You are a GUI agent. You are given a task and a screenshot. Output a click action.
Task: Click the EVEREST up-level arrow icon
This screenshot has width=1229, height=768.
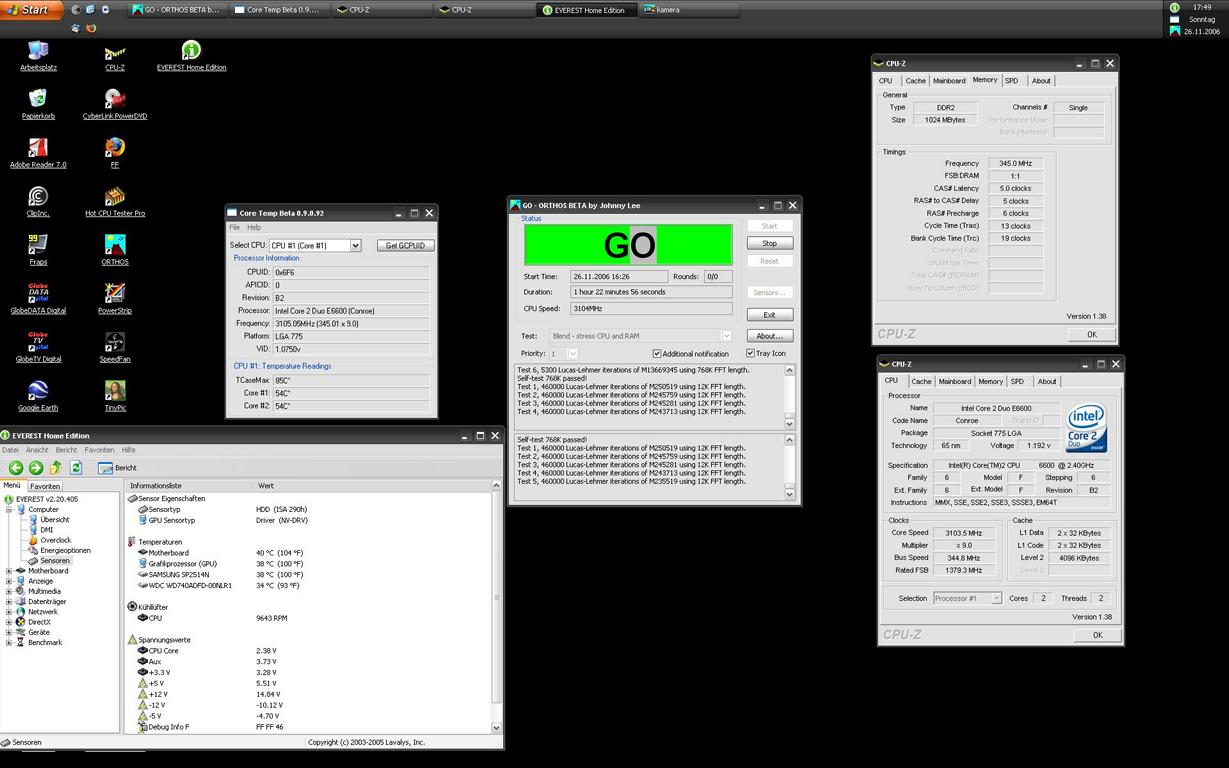tap(56, 467)
